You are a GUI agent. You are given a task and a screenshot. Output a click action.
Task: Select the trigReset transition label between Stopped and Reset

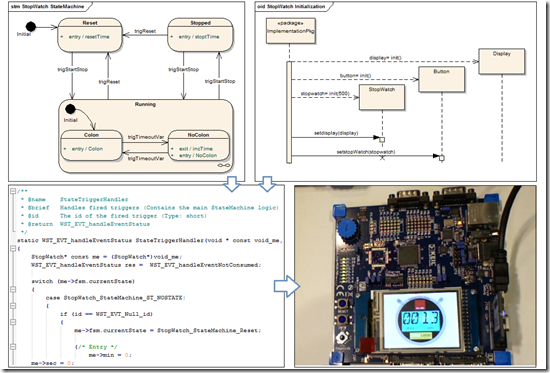[145, 31]
